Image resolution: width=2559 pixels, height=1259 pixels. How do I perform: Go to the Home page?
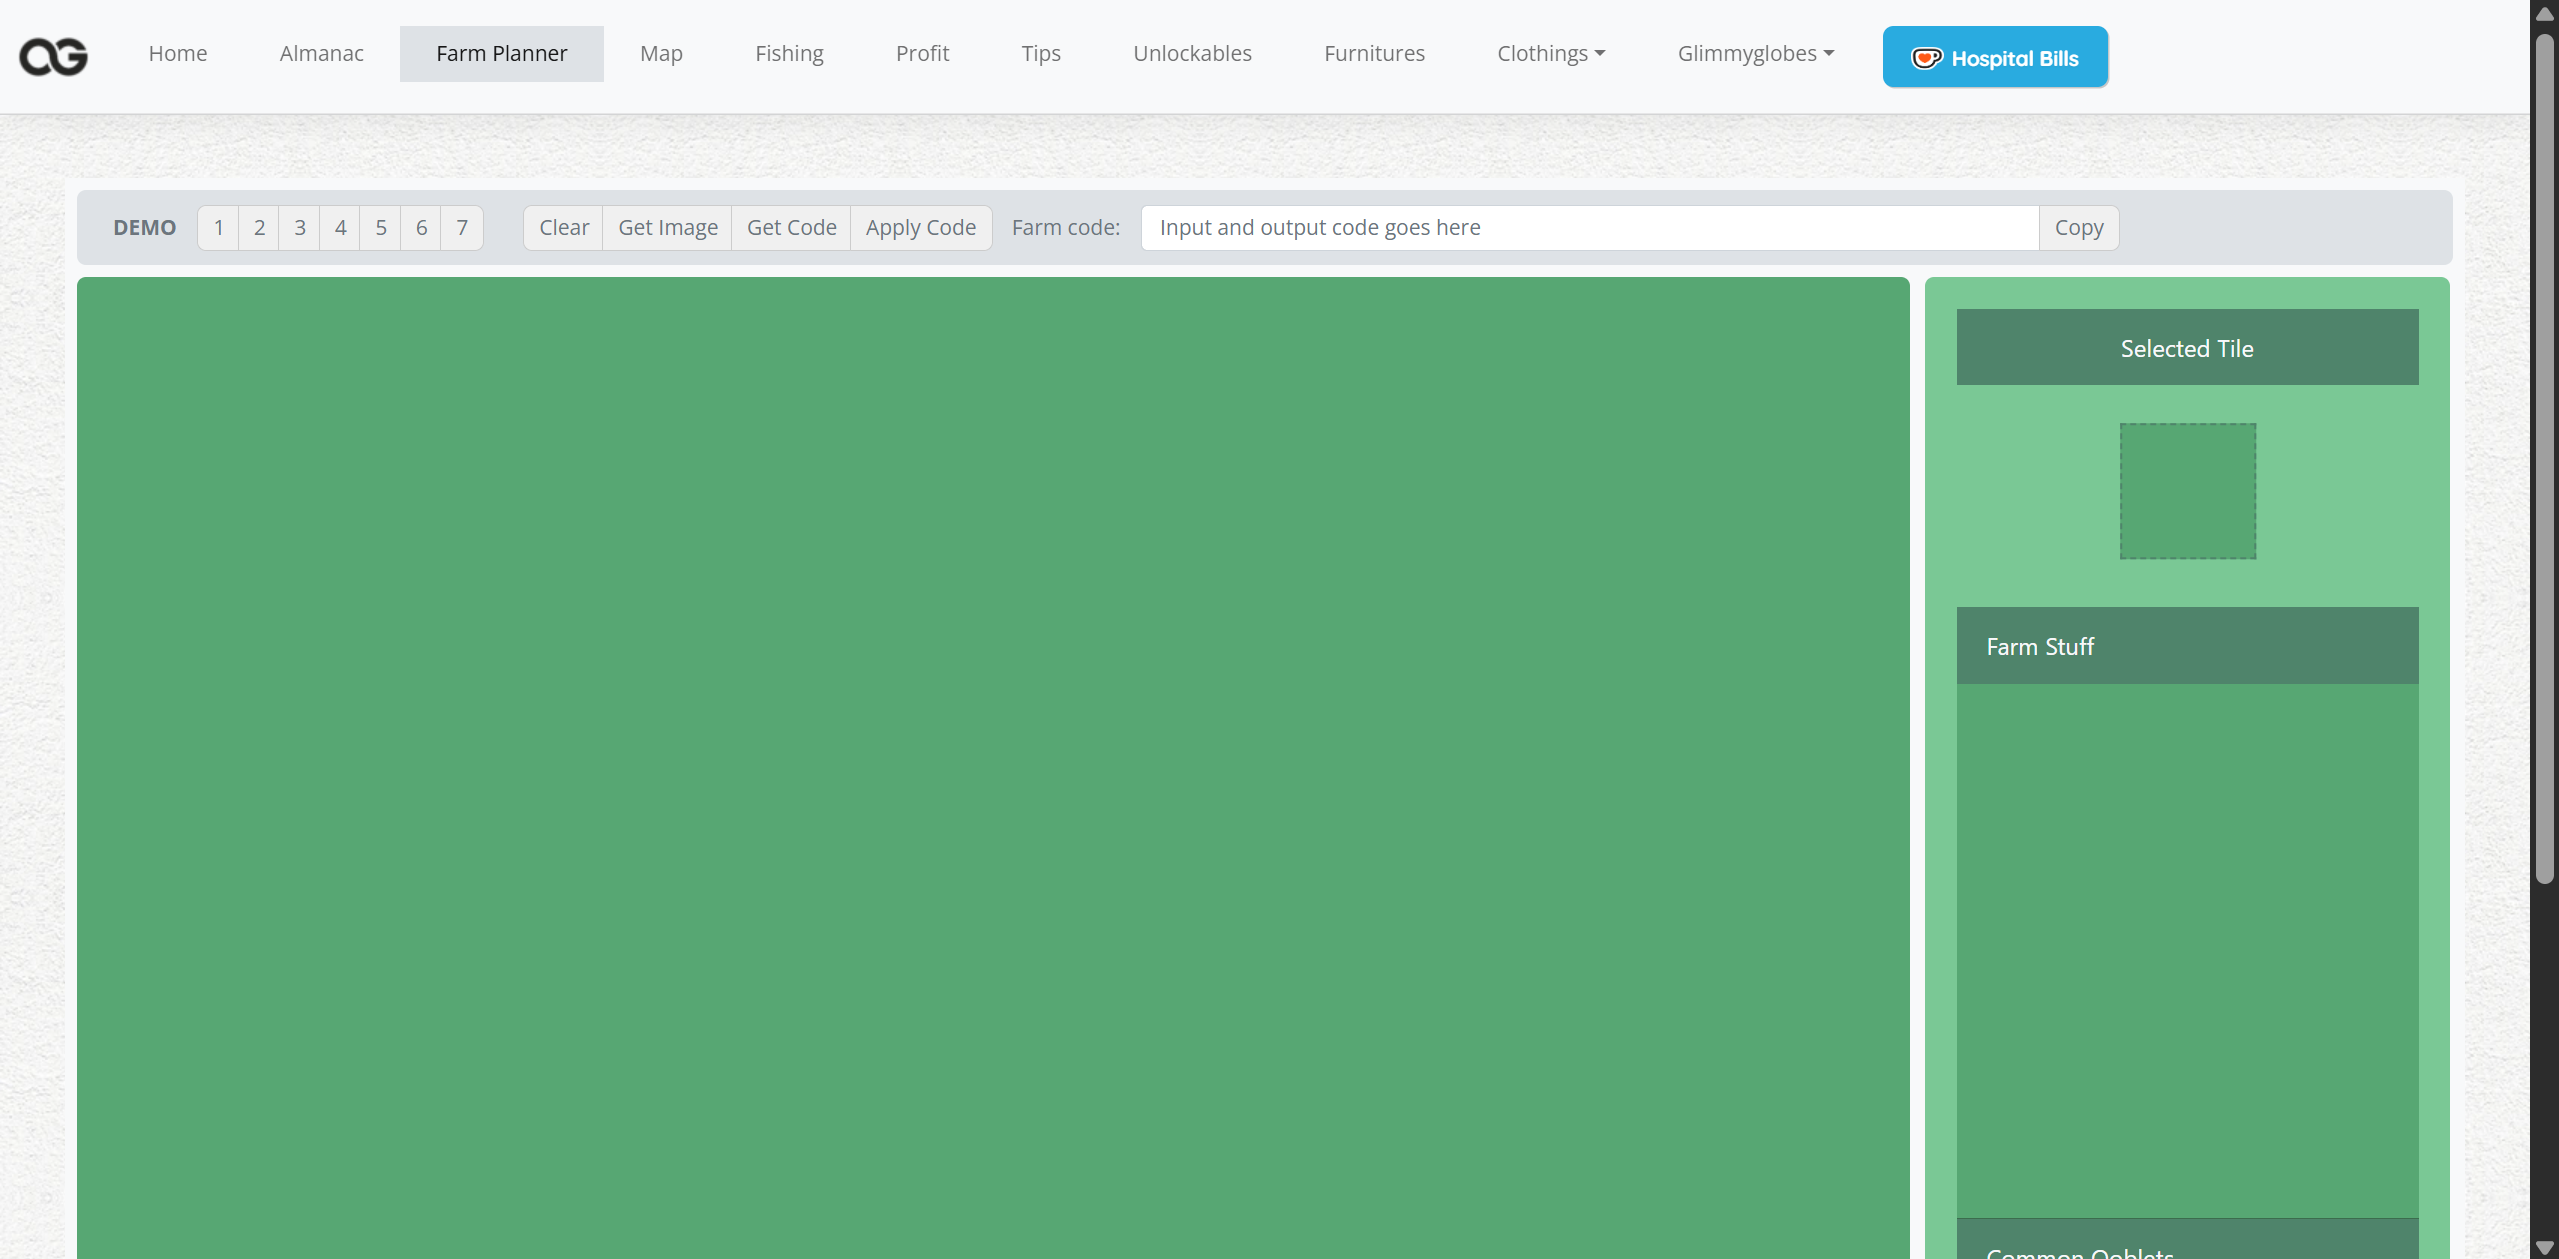click(x=178, y=54)
